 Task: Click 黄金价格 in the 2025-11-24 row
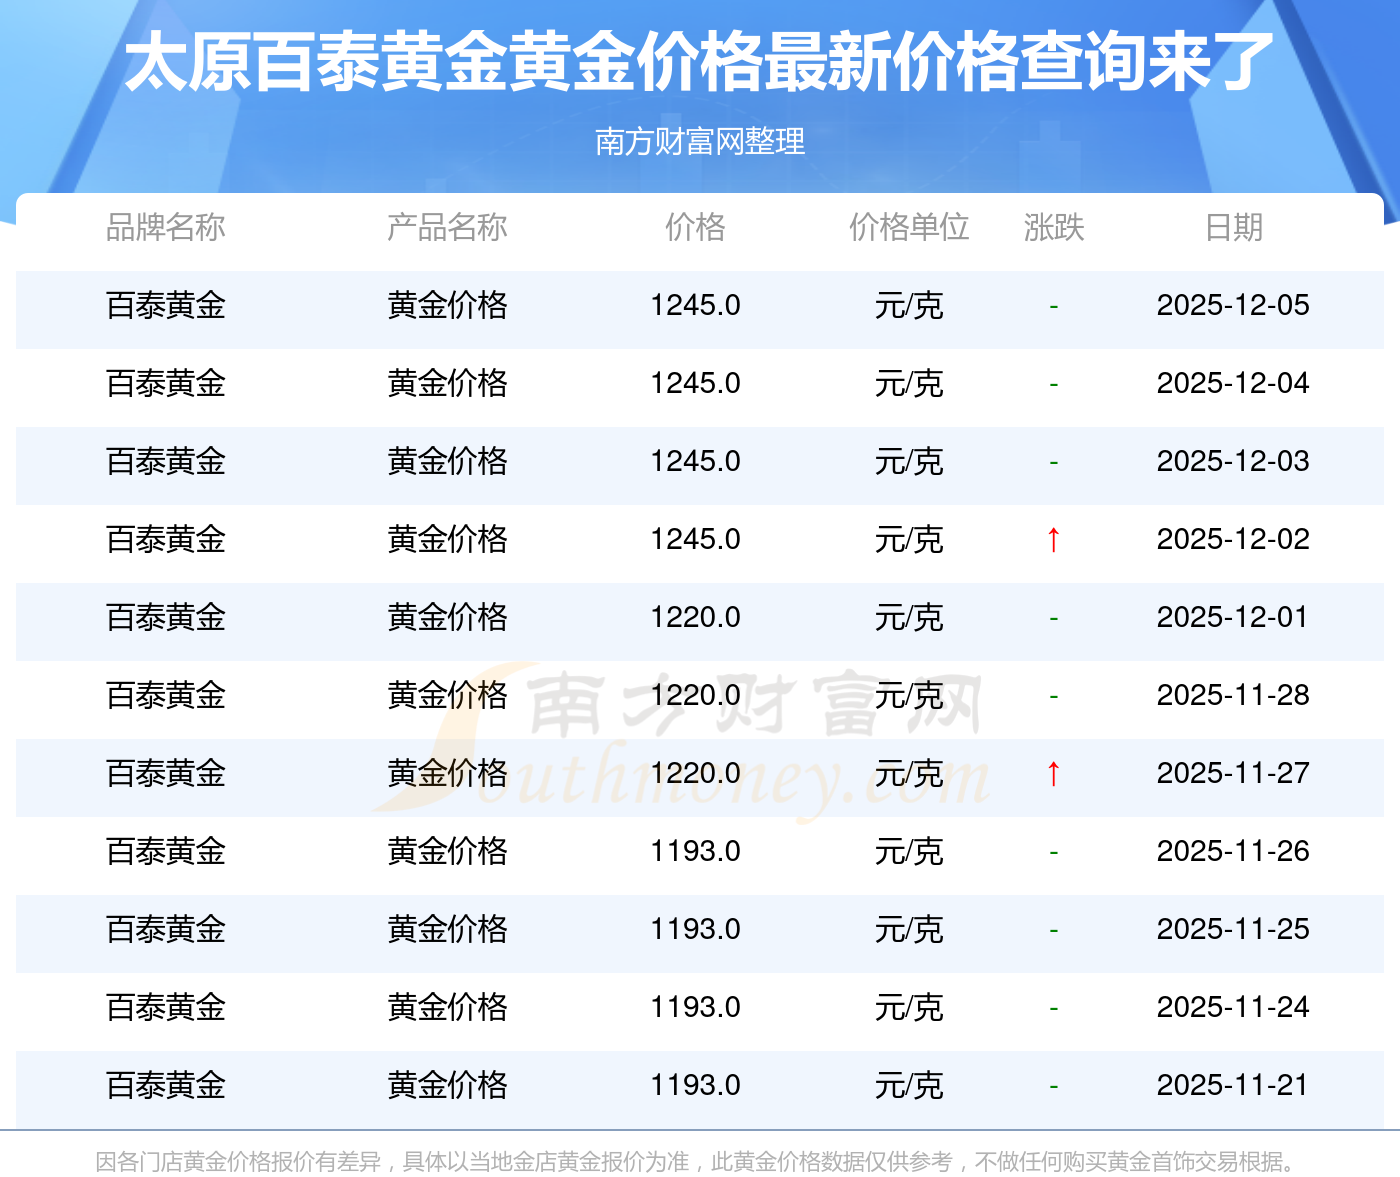[447, 1008]
